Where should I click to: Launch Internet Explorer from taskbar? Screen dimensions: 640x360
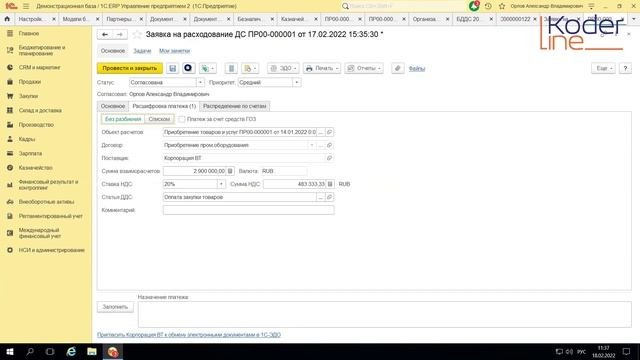tap(71, 351)
